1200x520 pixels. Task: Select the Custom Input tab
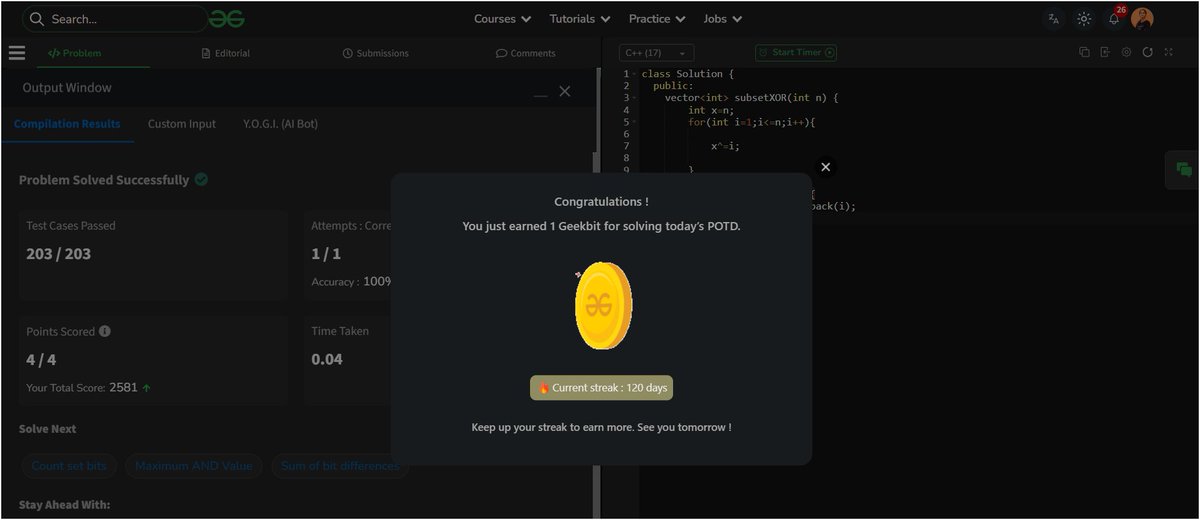182,124
